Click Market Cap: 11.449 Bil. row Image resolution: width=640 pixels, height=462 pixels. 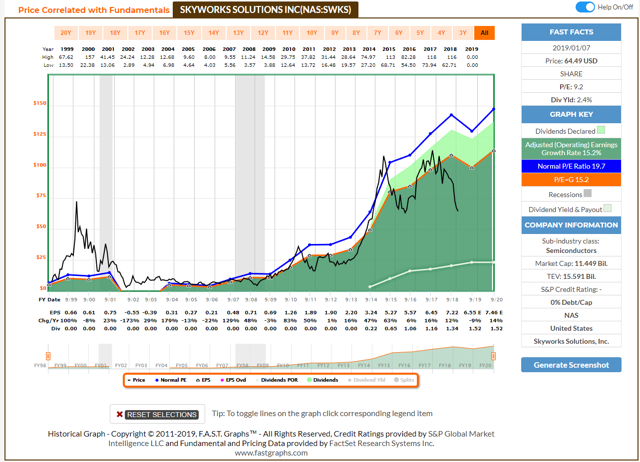tap(571, 264)
